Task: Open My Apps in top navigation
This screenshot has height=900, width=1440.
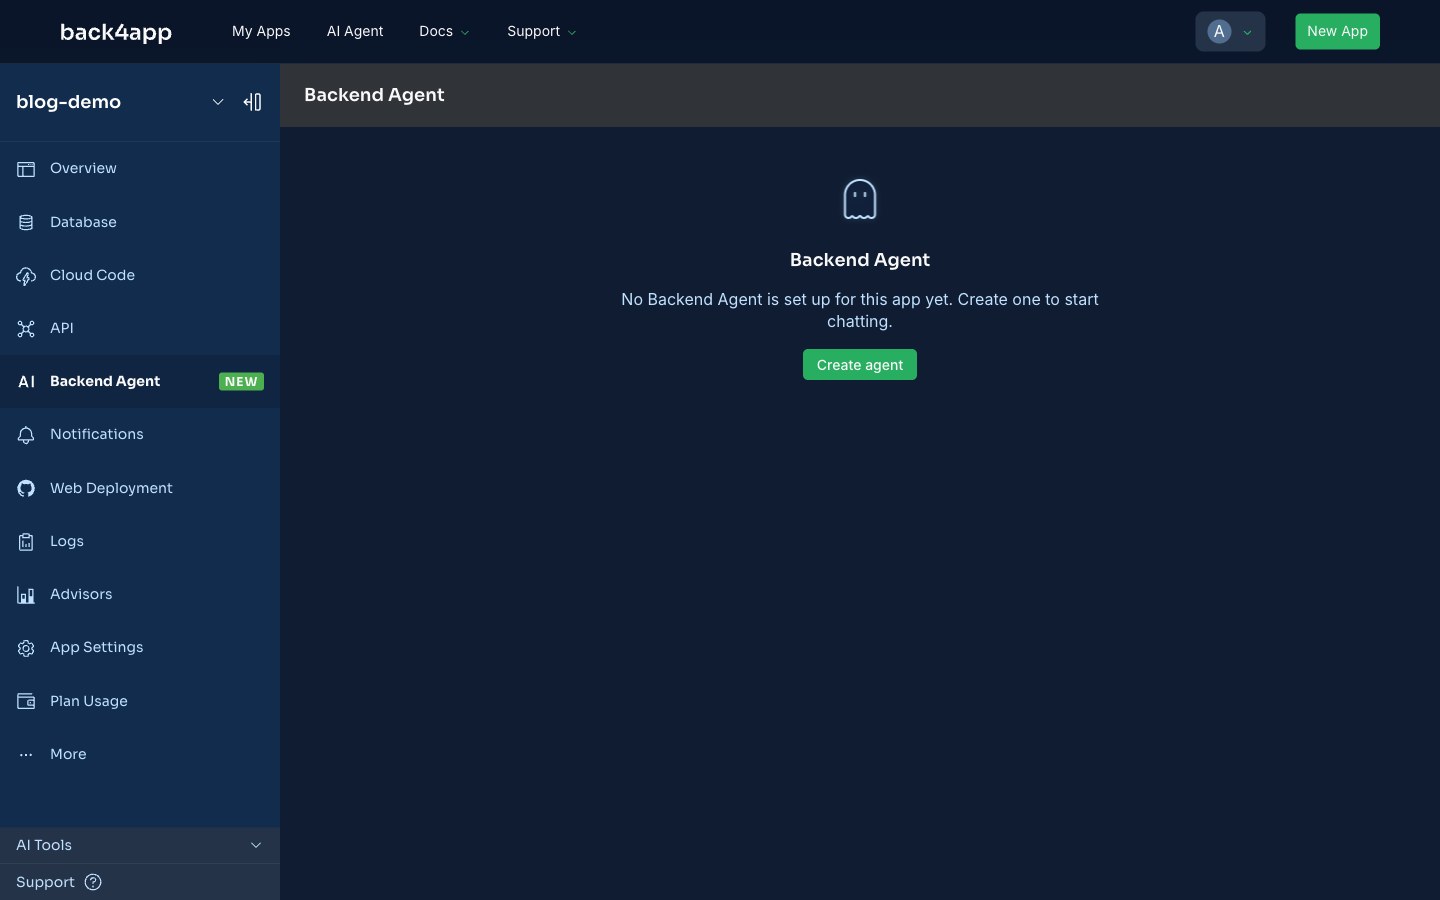Action: click(261, 31)
